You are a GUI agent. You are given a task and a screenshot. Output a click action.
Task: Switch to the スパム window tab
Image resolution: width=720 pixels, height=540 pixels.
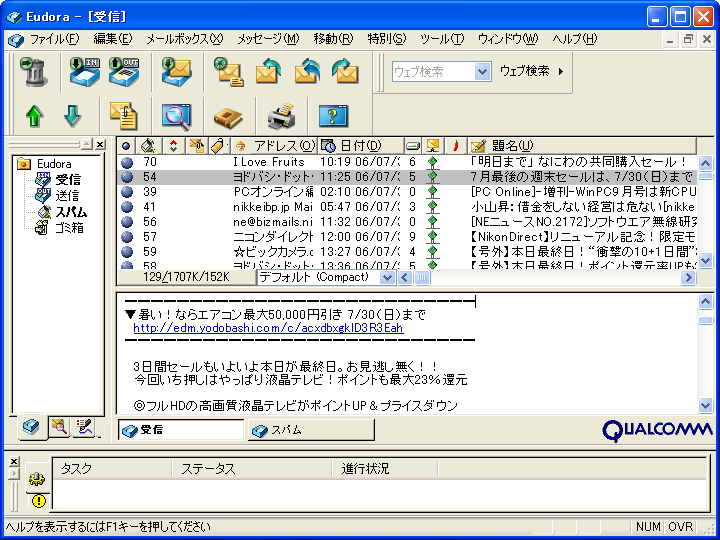(x=311, y=430)
